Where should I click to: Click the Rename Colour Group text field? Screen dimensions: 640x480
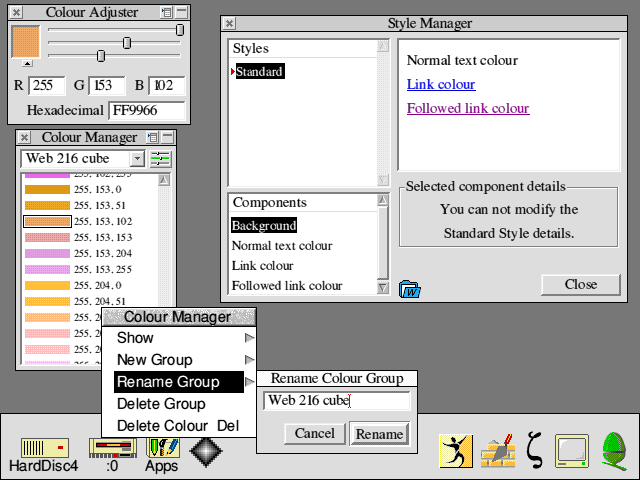point(337,401)
